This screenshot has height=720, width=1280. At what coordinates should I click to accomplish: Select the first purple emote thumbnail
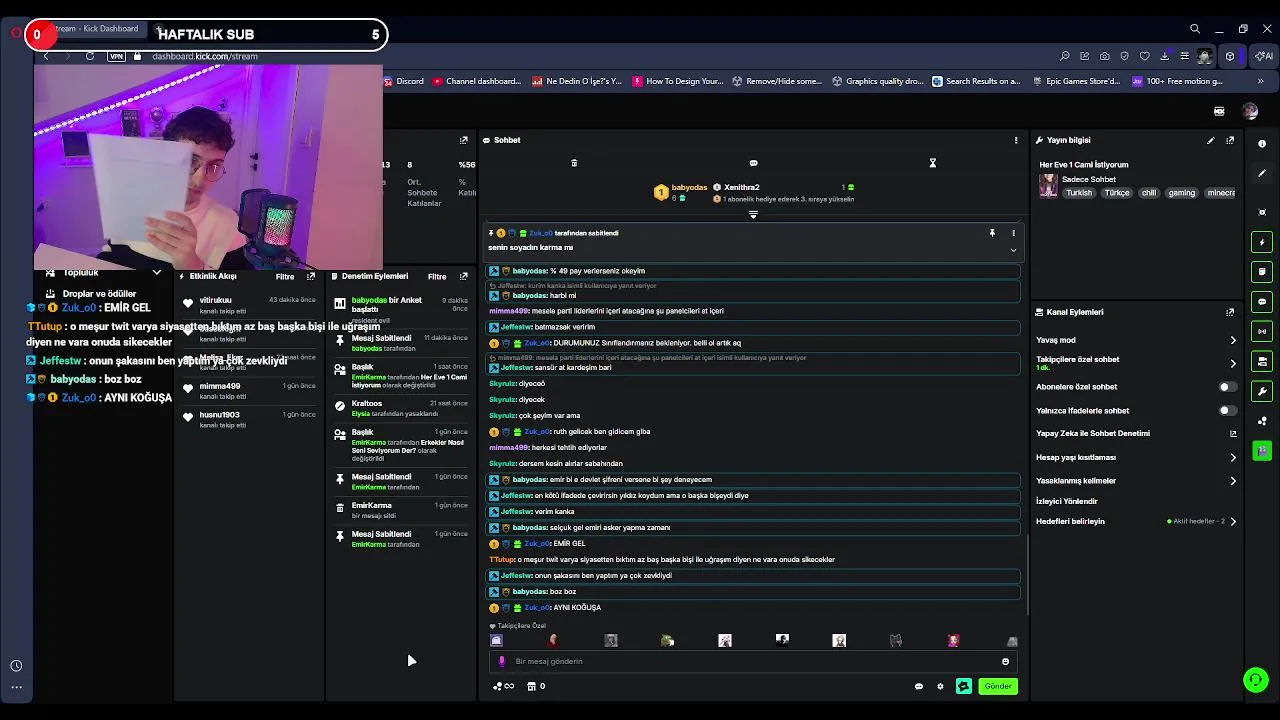pyautogui.click(x=496, y=641)
